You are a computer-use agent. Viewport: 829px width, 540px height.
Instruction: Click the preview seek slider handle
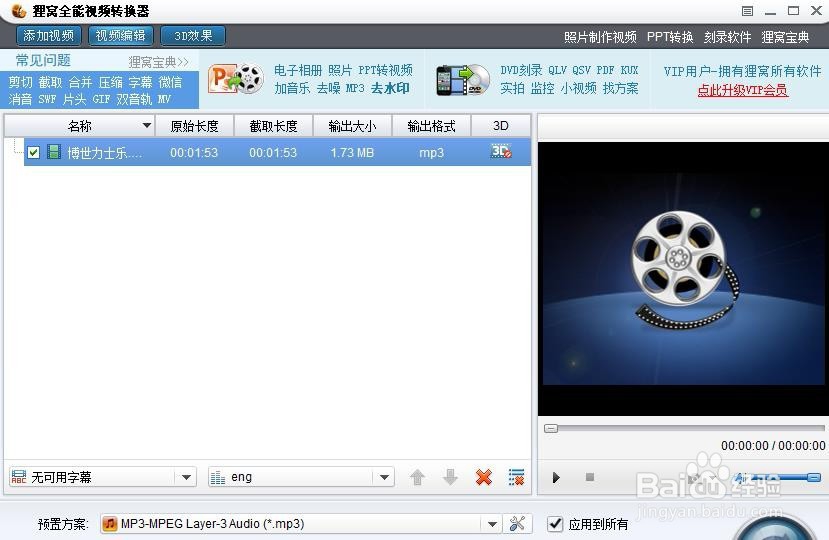click(551, 428)
